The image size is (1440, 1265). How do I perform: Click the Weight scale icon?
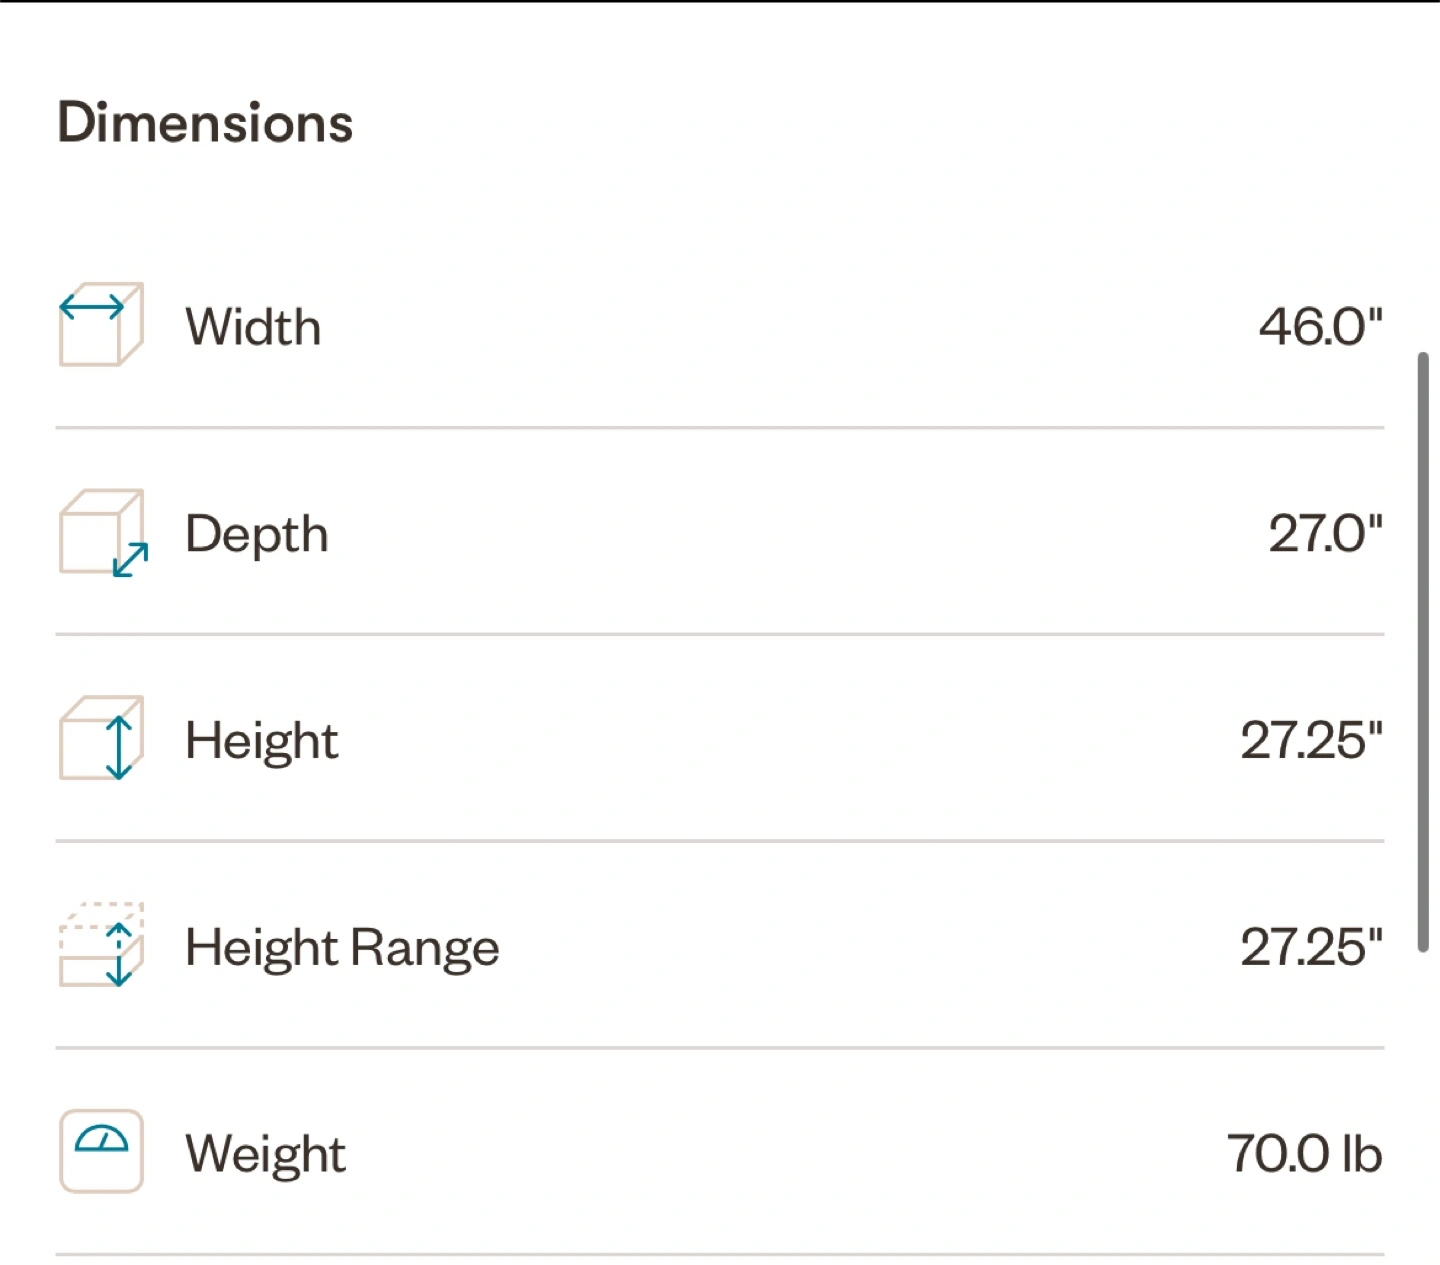coord(101,1151)
